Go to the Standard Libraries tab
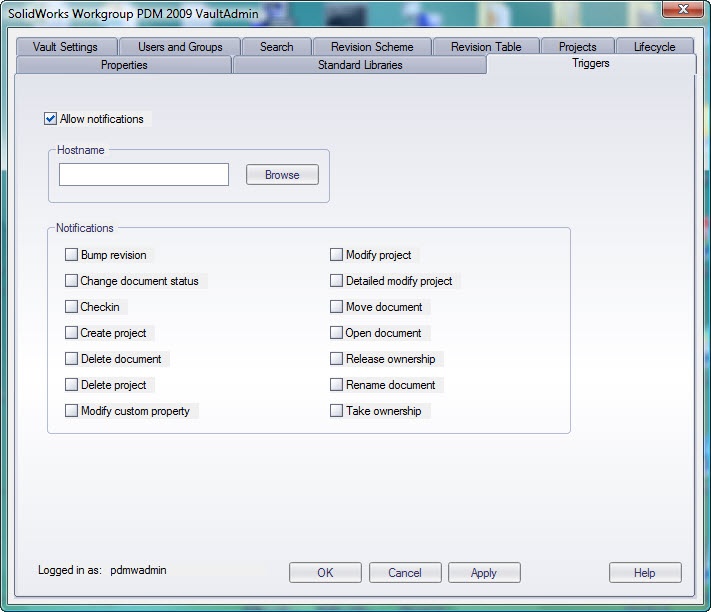The height and width of the screenshot is (612, 711). pyautogui.click(x=360, y=65)
